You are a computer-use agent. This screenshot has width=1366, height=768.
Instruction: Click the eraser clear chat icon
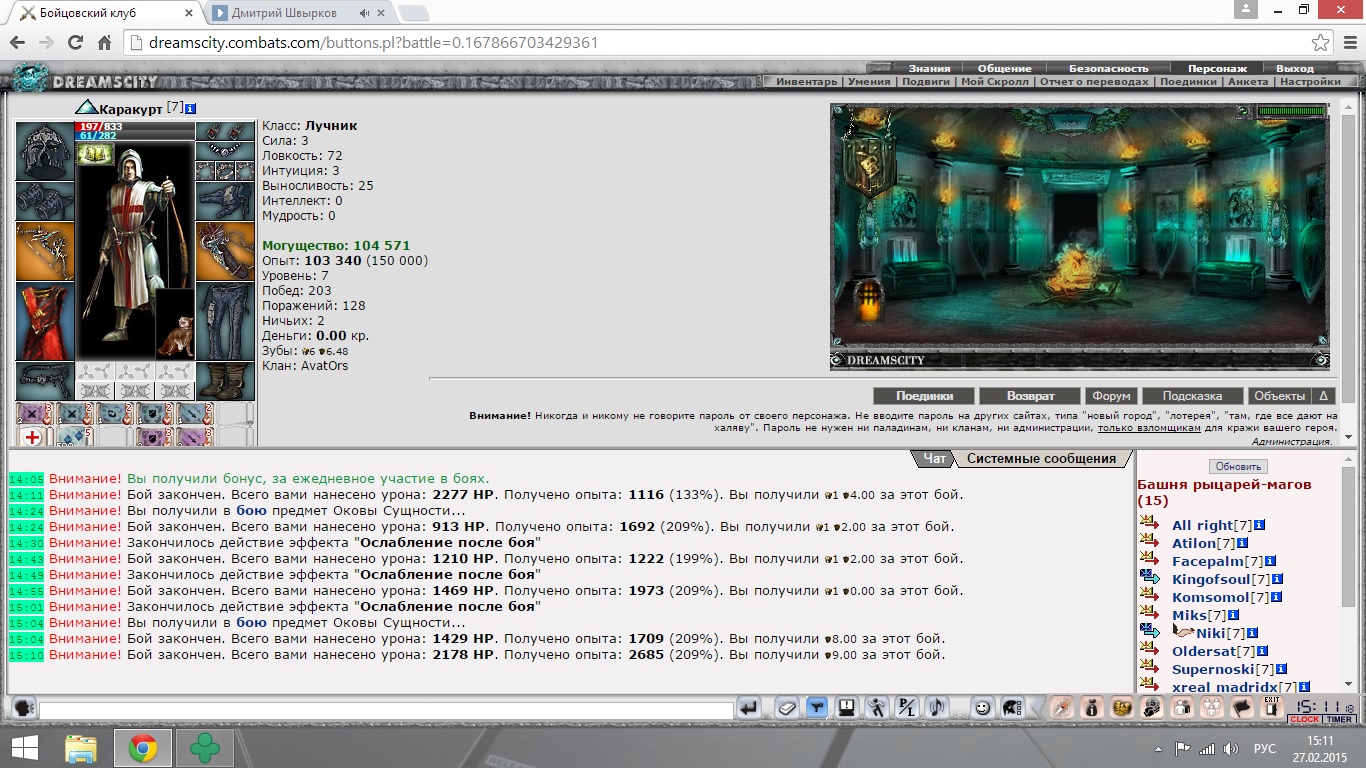(787, 708)
